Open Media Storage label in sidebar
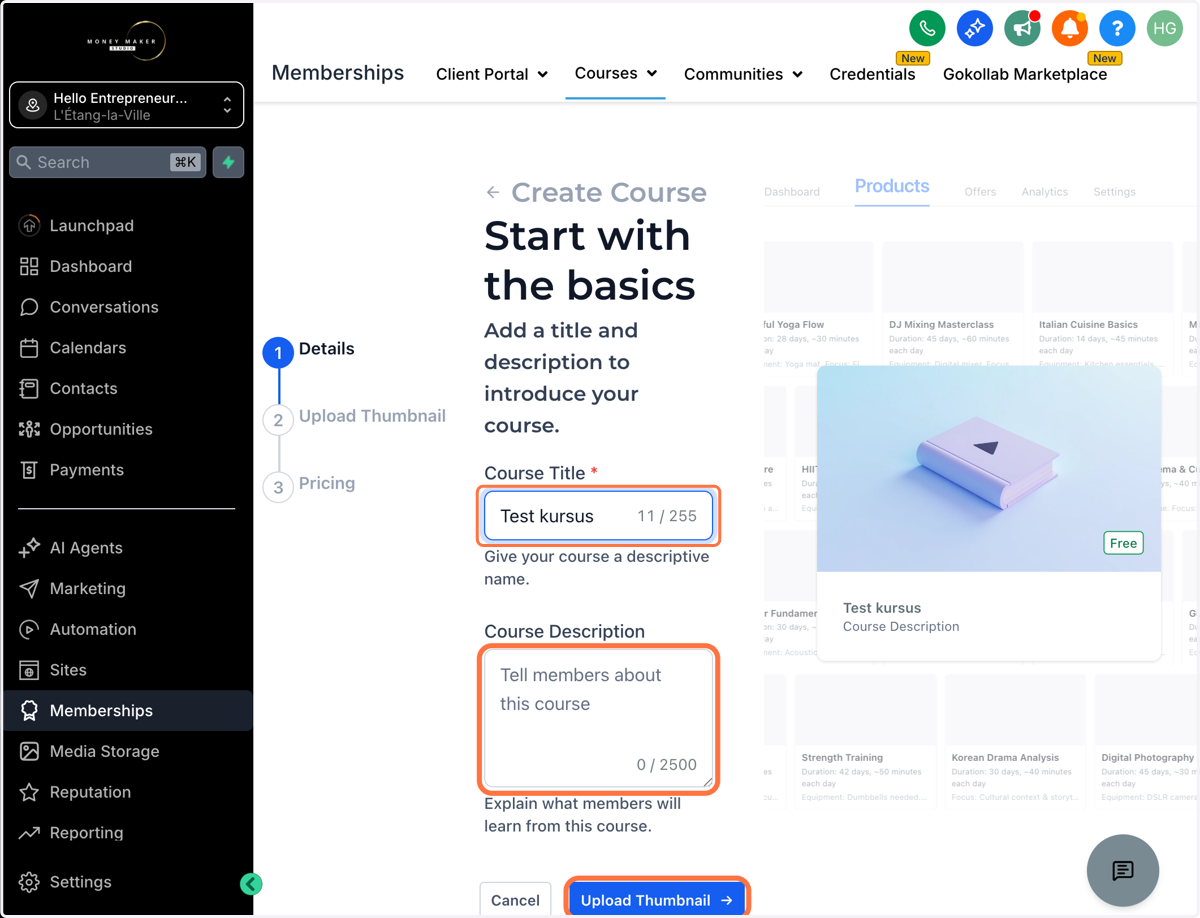Screen dimensions: 1200x918 (x=105, y=751)
